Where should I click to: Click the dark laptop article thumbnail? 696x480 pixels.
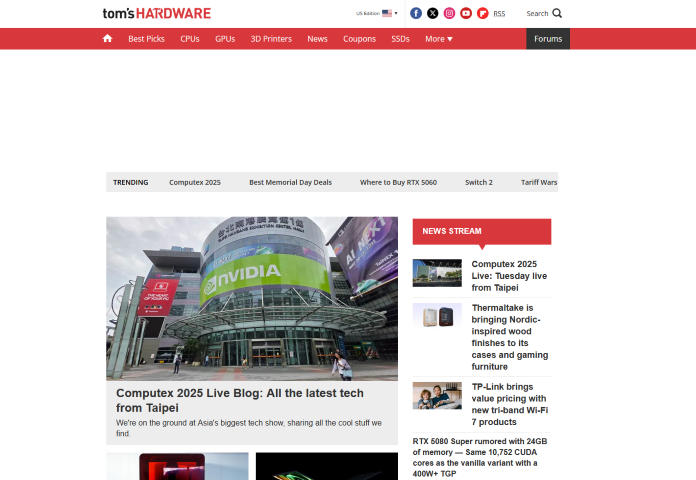[x=327, y=466]
